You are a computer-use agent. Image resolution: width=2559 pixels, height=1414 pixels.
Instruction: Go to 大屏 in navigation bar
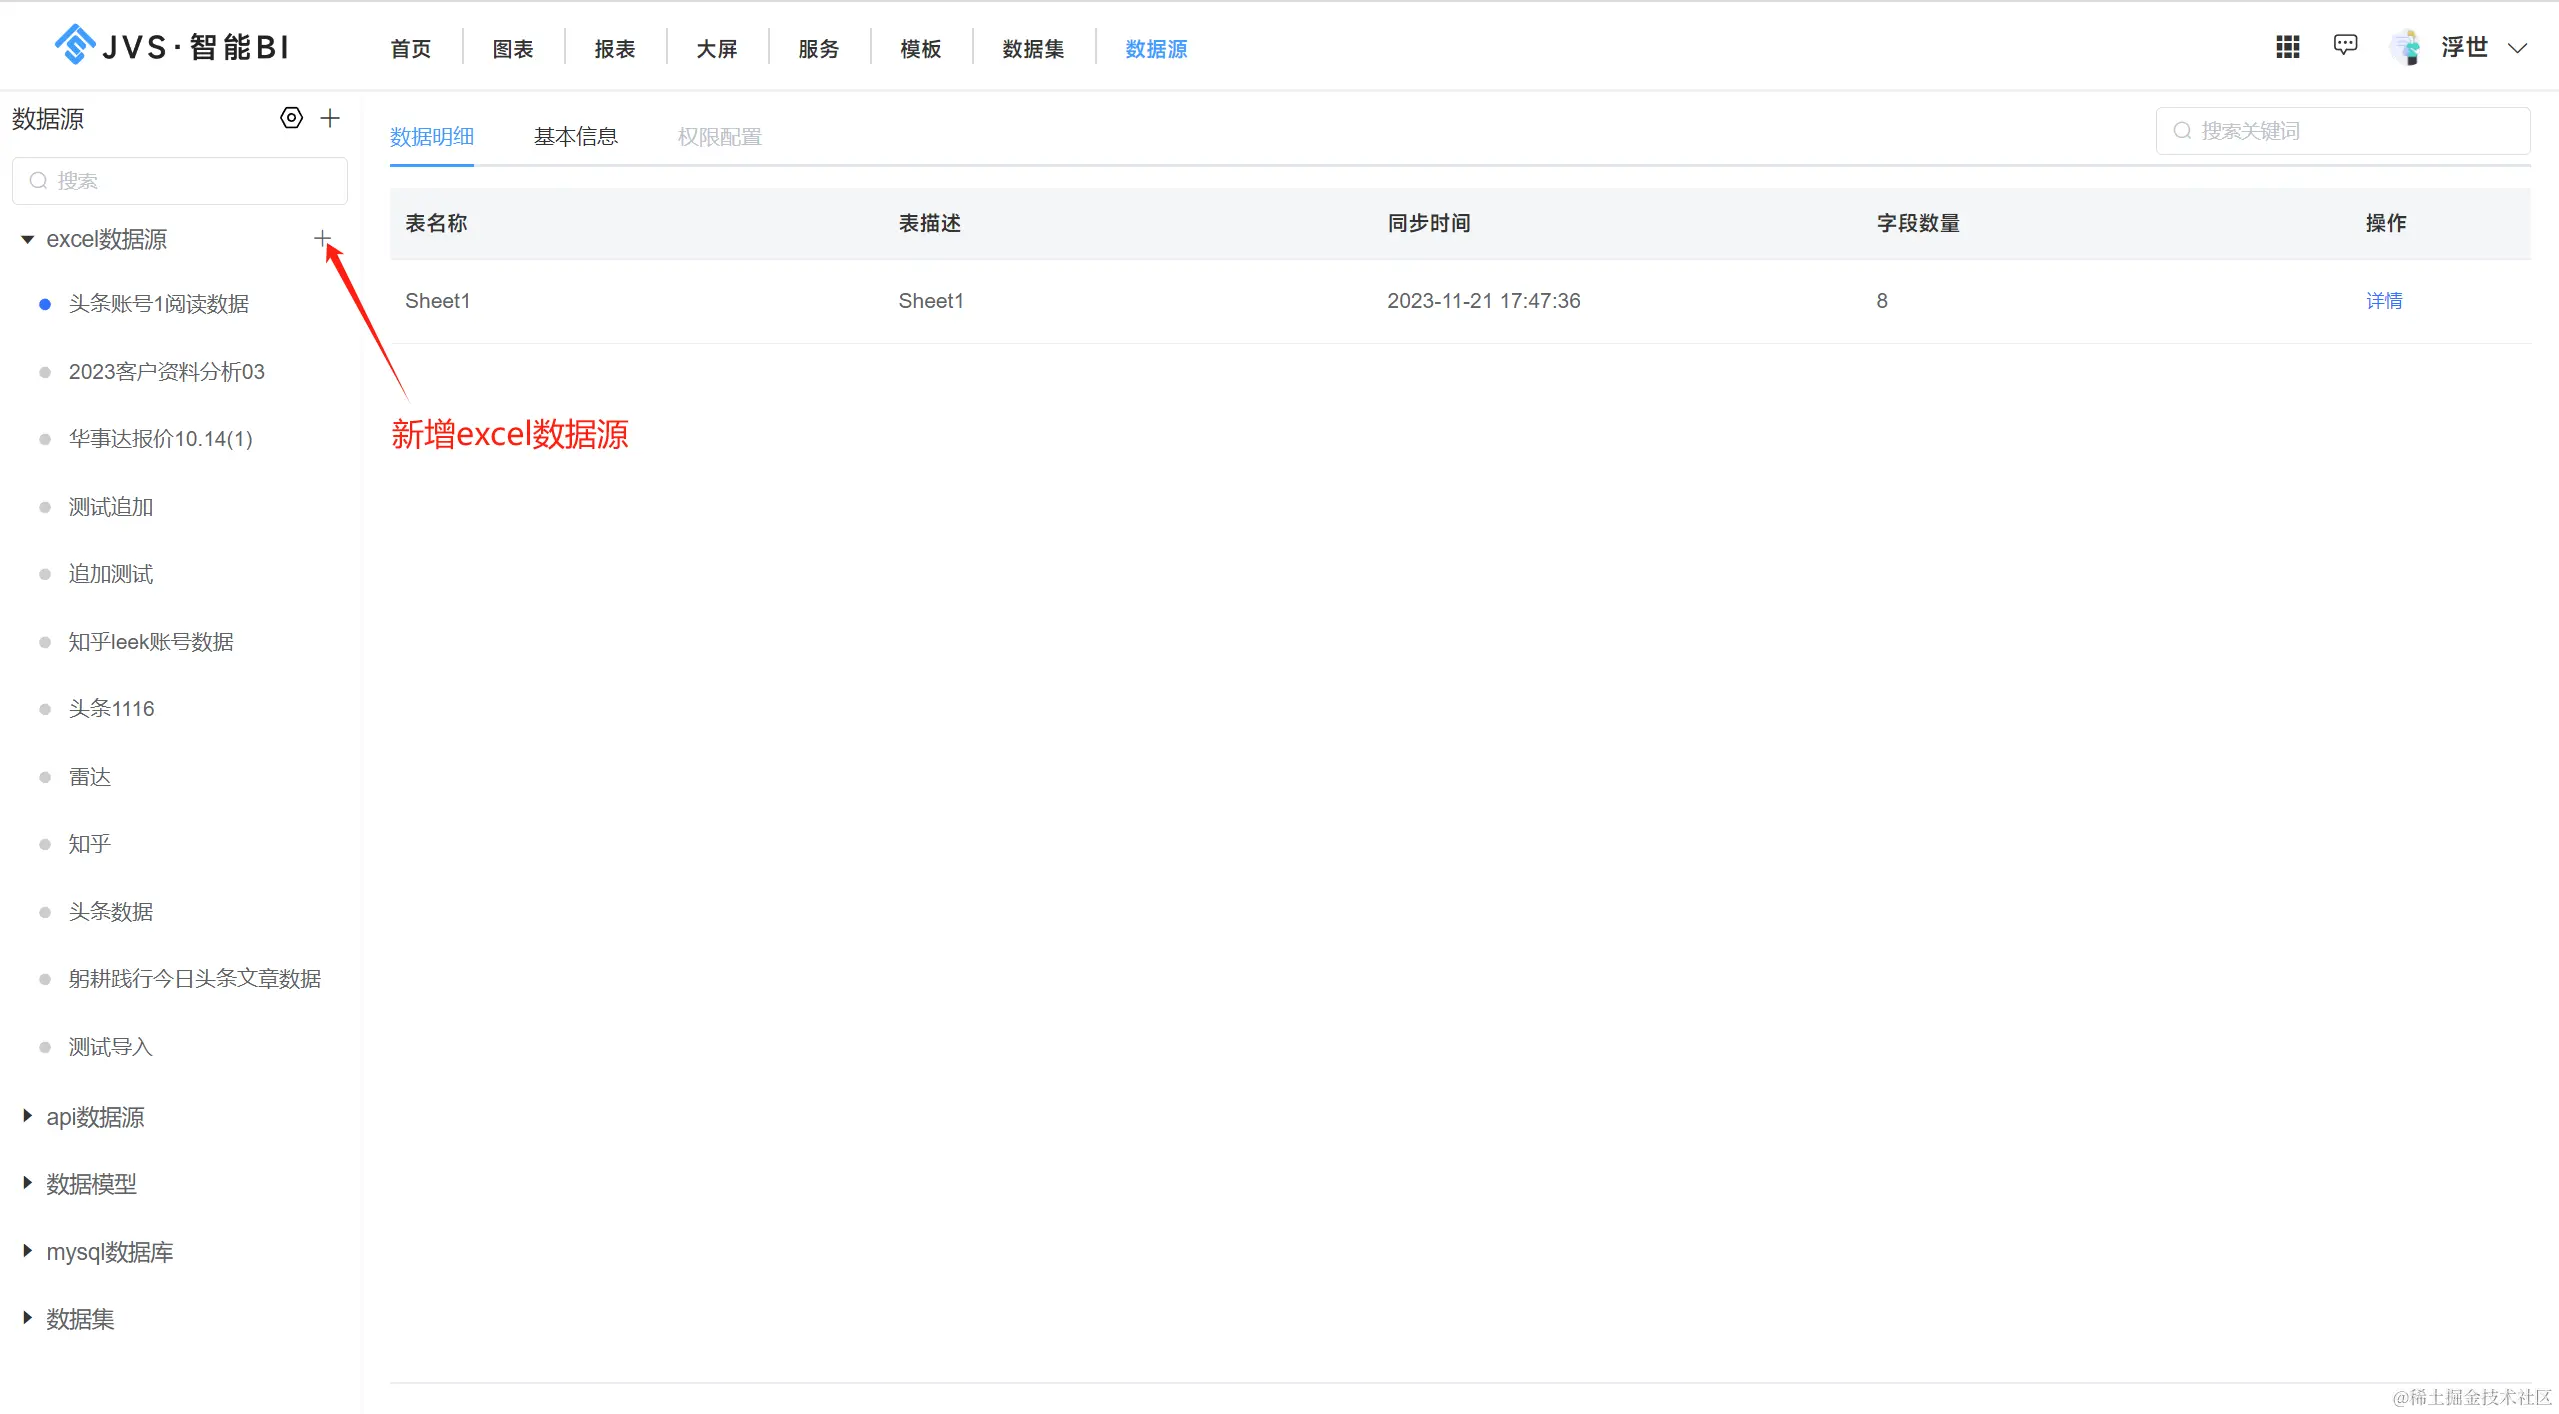pyautogui.click(x=716, y=48)
